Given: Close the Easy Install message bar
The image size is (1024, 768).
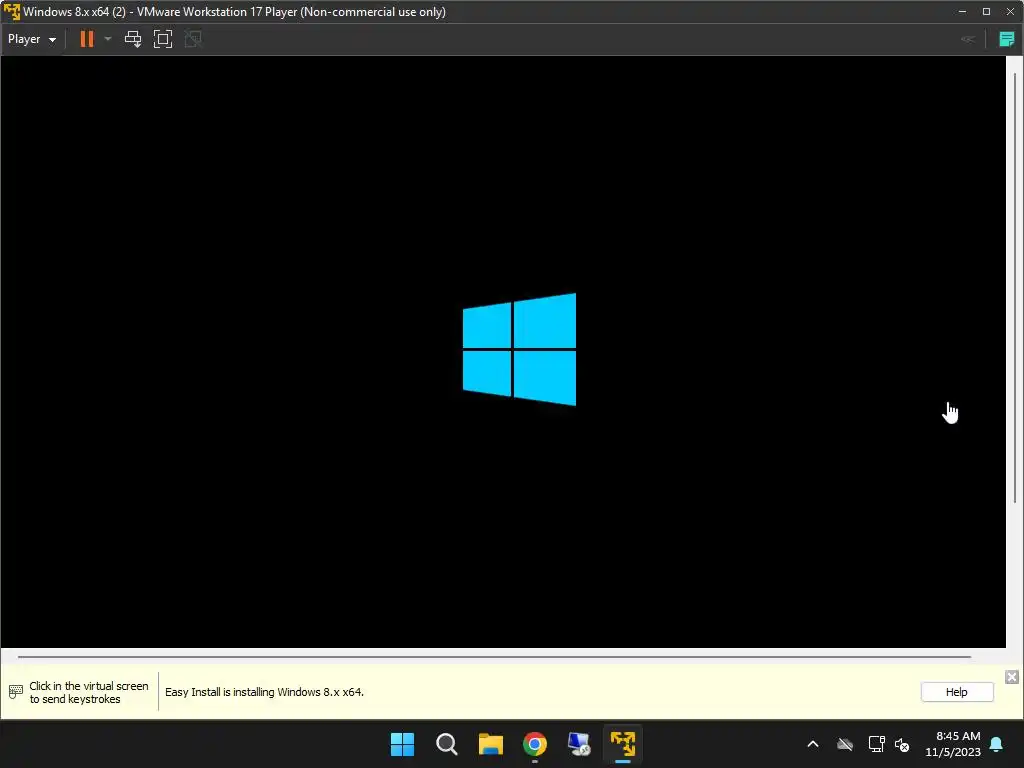Looking at the screenshot, I should tap(1012, 677).
